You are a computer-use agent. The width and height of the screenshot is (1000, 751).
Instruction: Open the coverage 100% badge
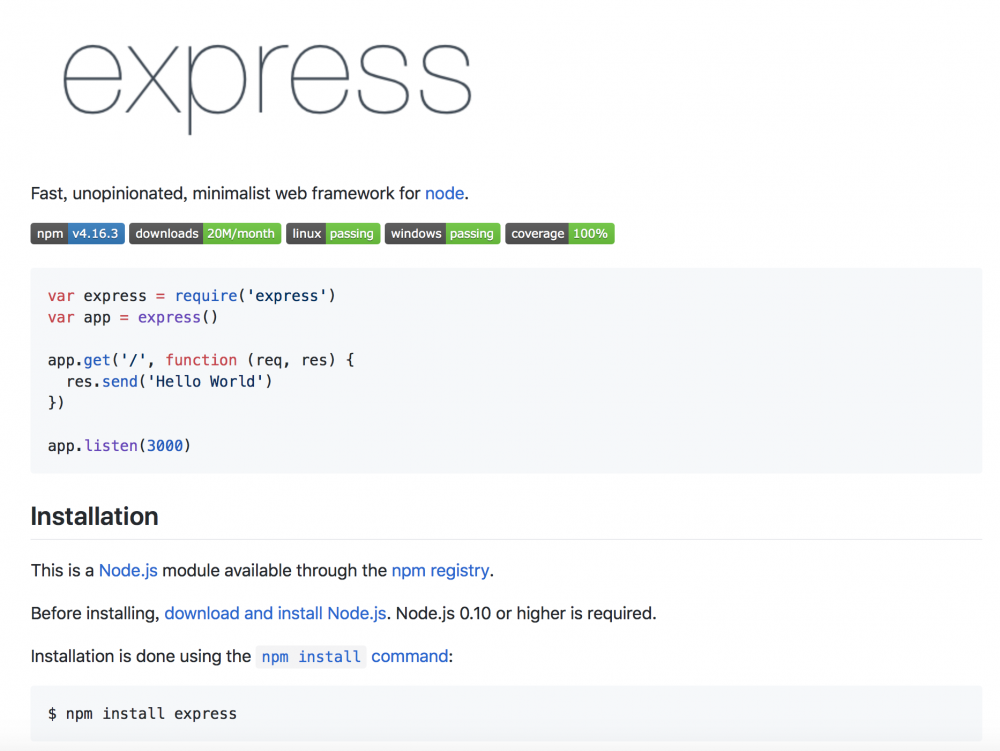559,234
